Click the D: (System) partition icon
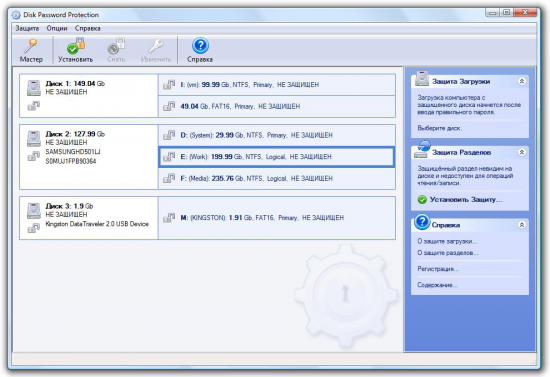 [169, 135]
